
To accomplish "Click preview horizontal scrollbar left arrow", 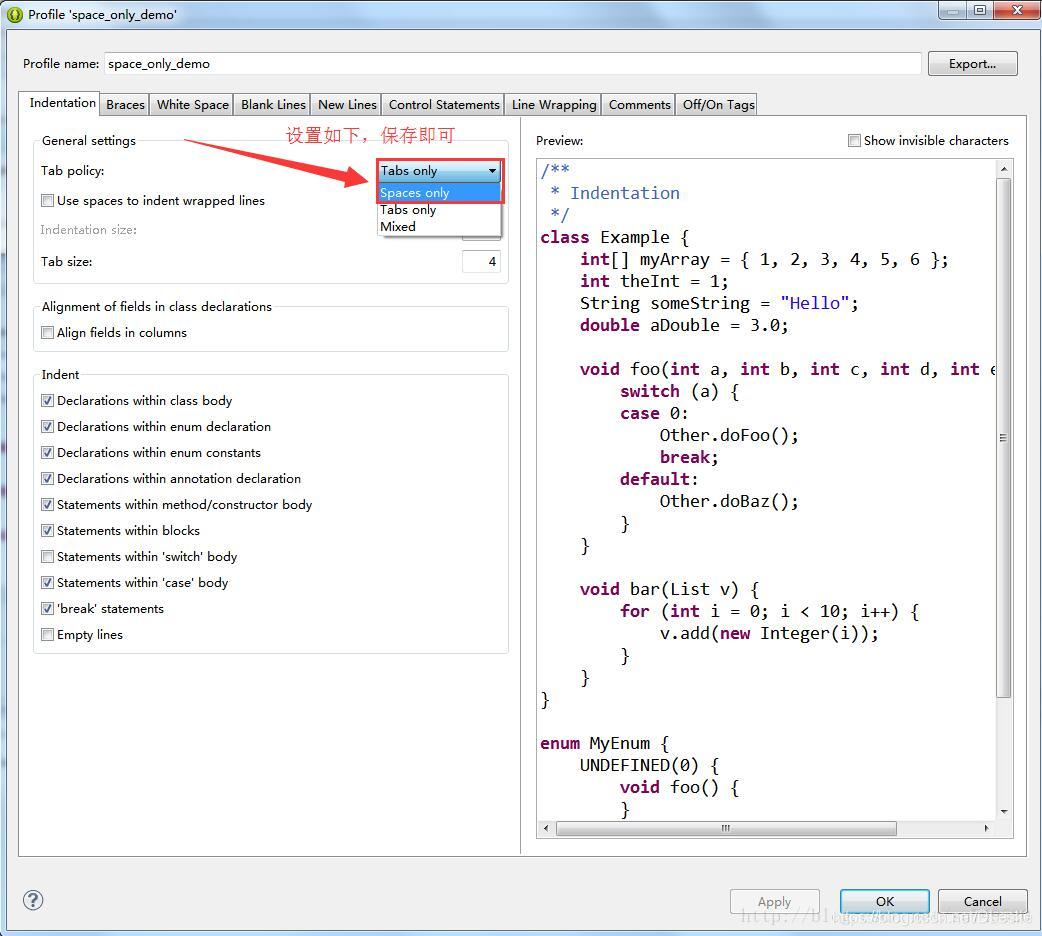I will (546, 828).
